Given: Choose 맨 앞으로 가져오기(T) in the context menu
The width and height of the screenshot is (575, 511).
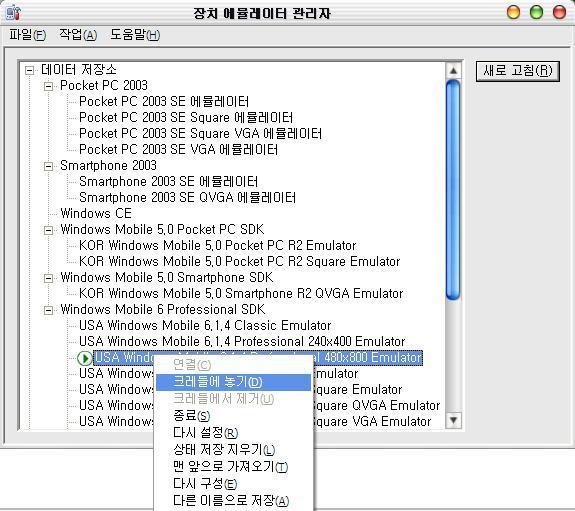Looking at the screenshot, I should [x=233, y=466].
